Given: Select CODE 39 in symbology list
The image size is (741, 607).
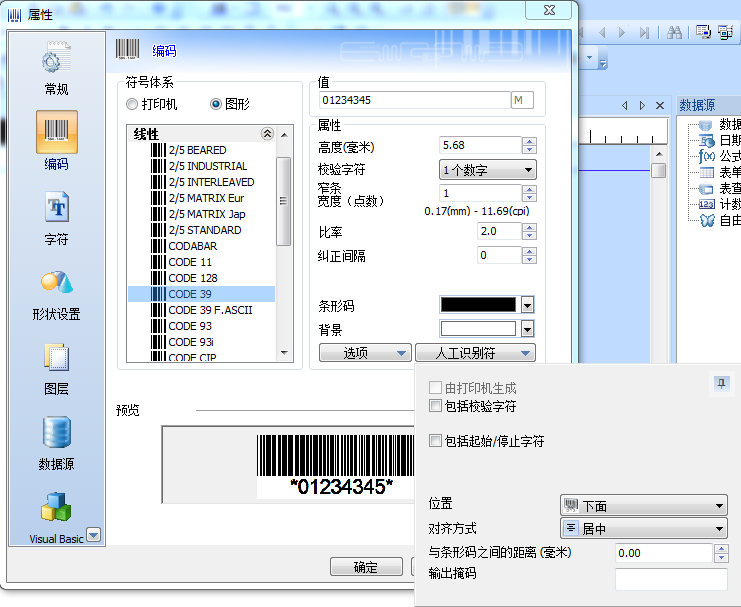Looking at the screenshot, I should point(201,294).
